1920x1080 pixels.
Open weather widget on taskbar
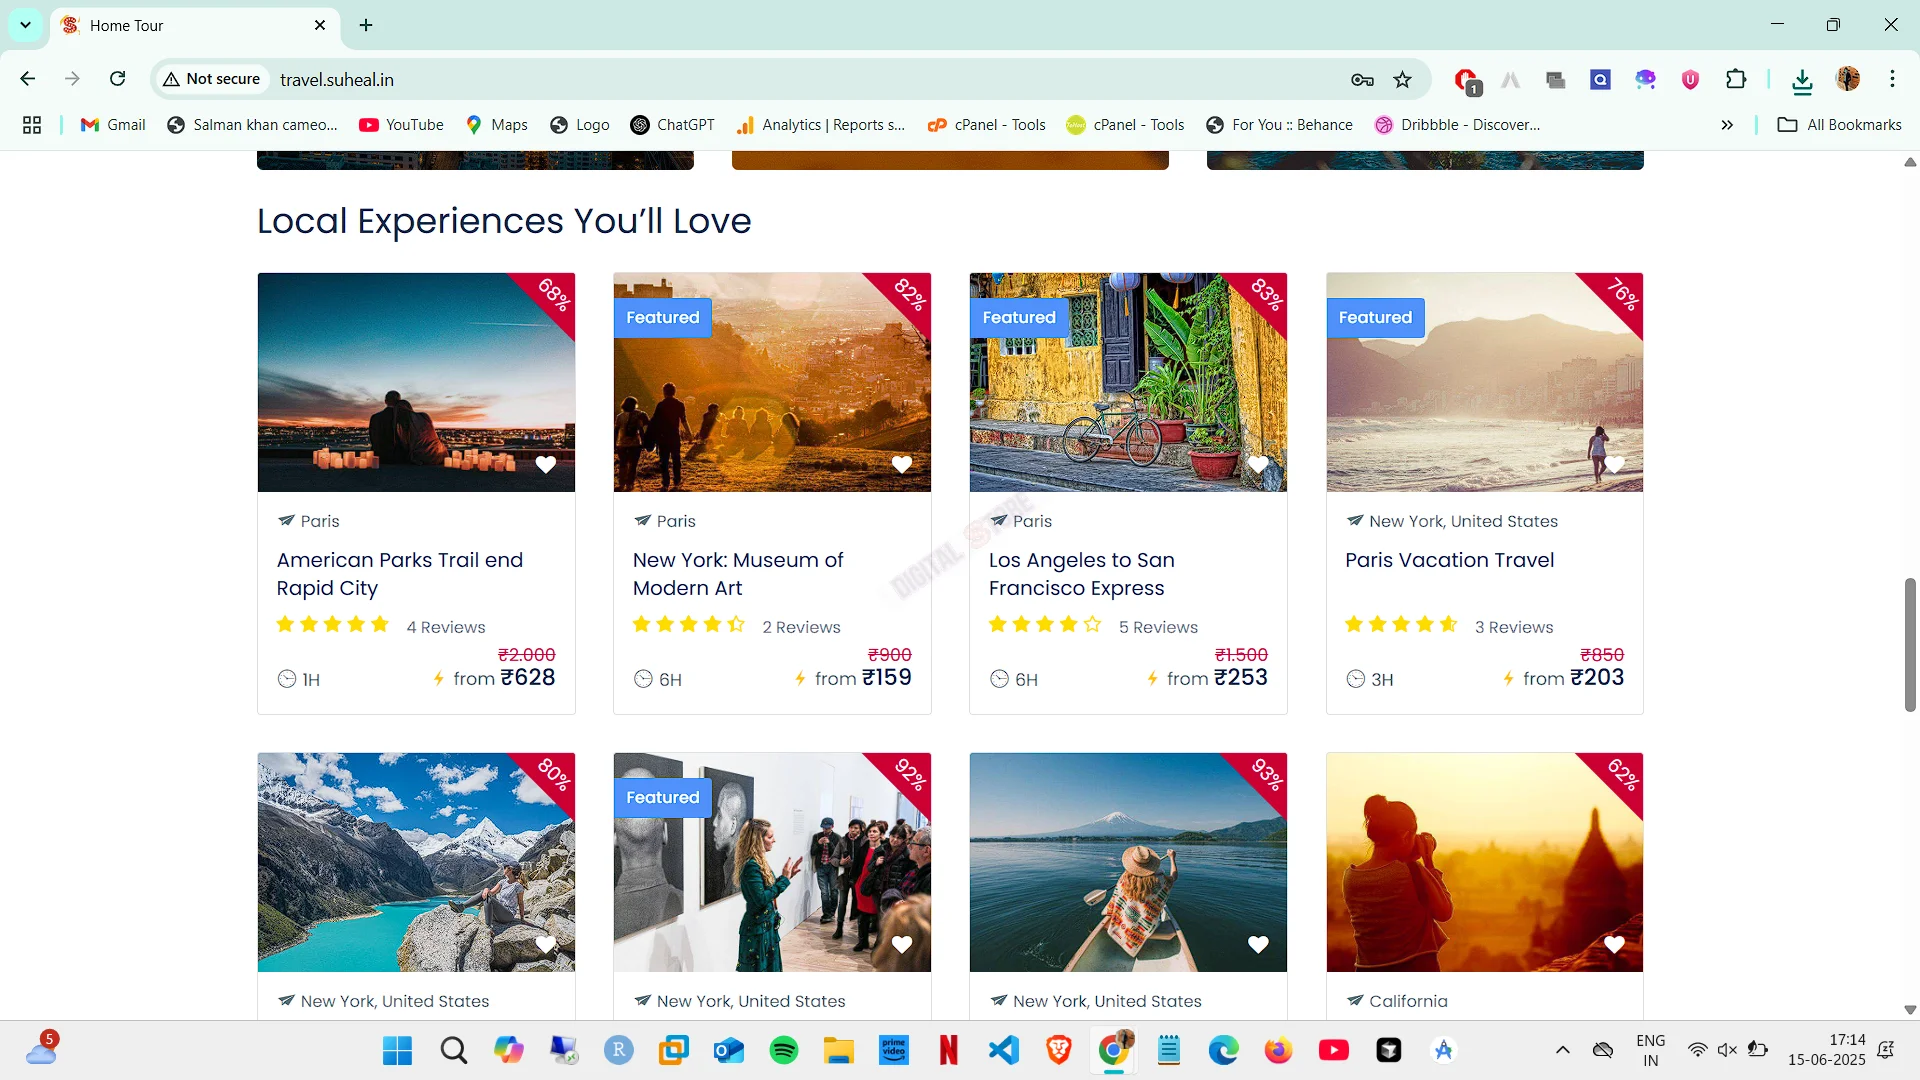42,1048
